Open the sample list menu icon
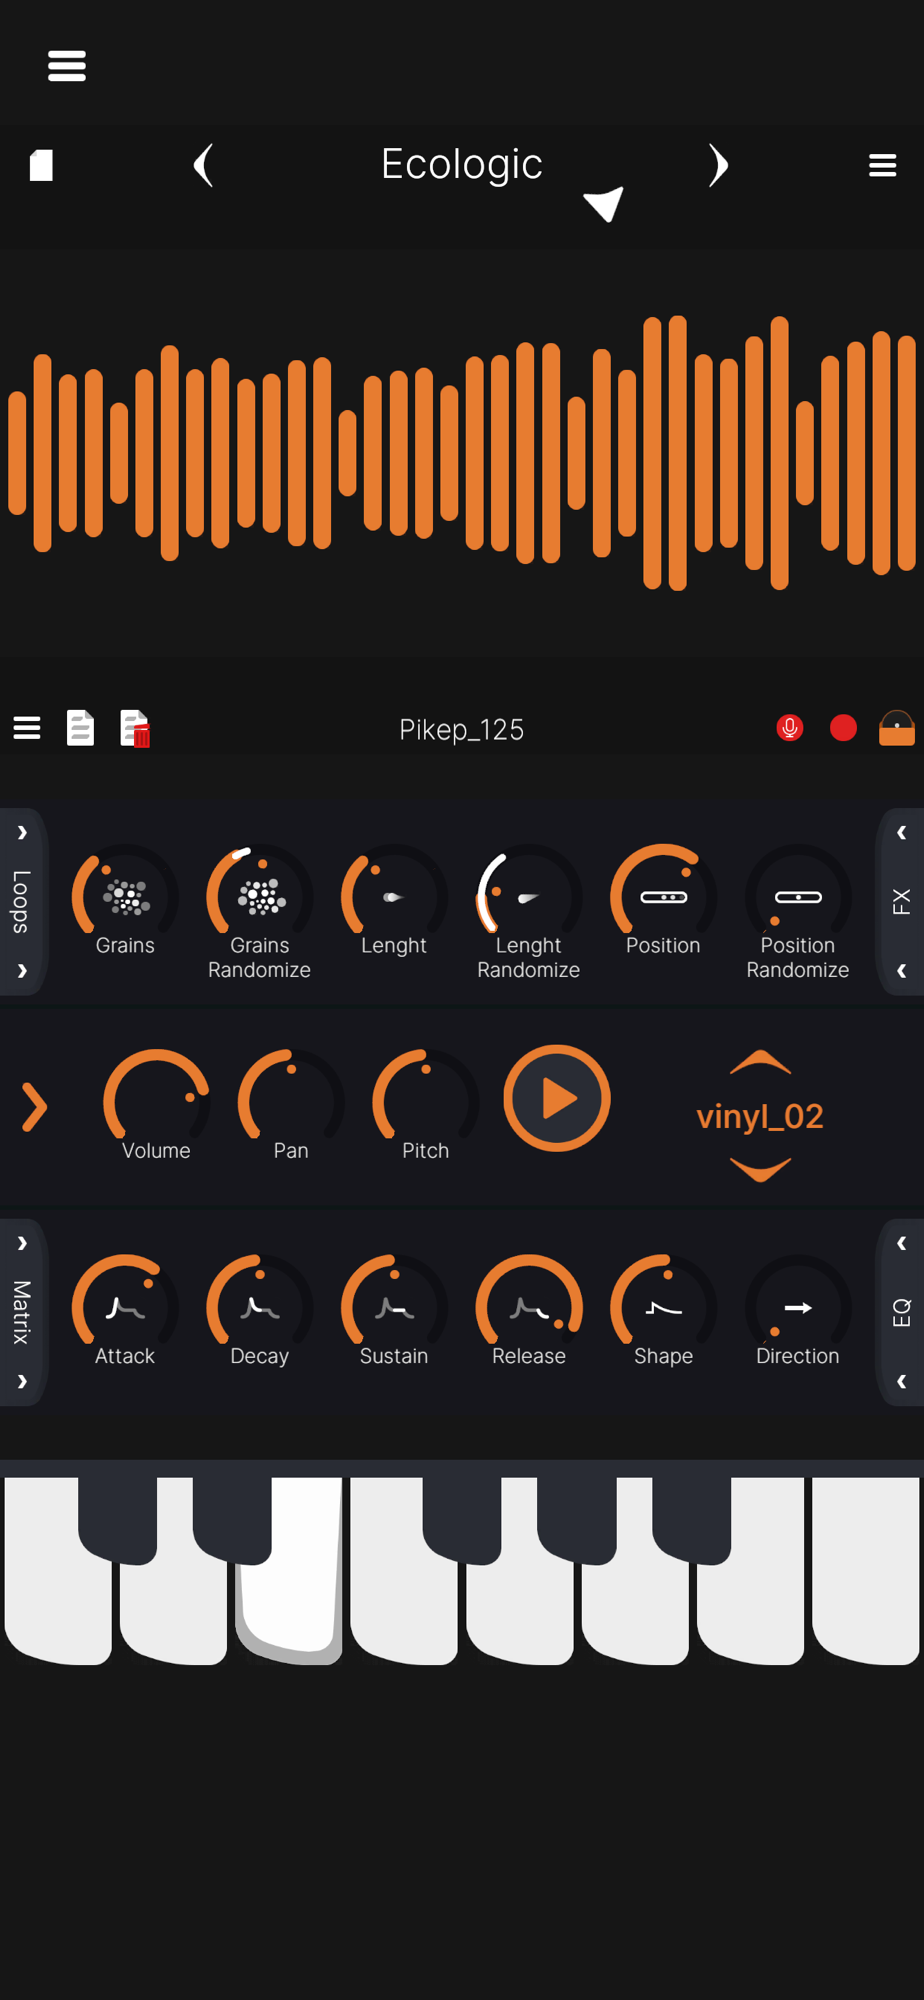This screenshot has height=2000, width=924. click(27, 728)
